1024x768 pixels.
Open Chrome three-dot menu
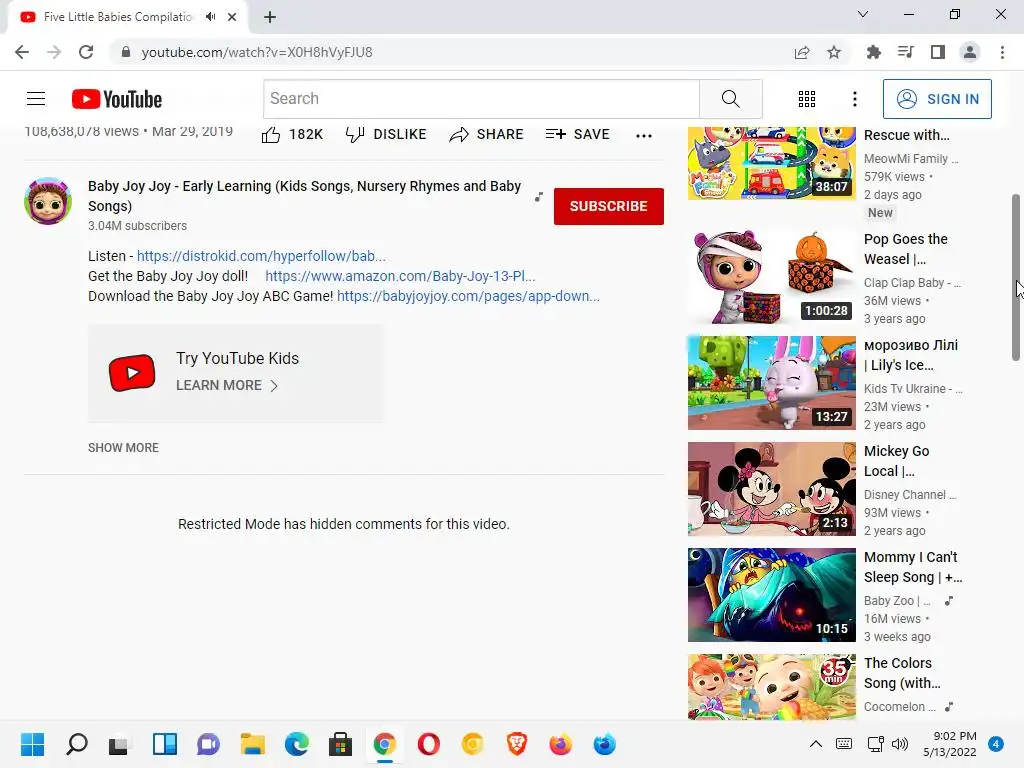pos(1002,52)
